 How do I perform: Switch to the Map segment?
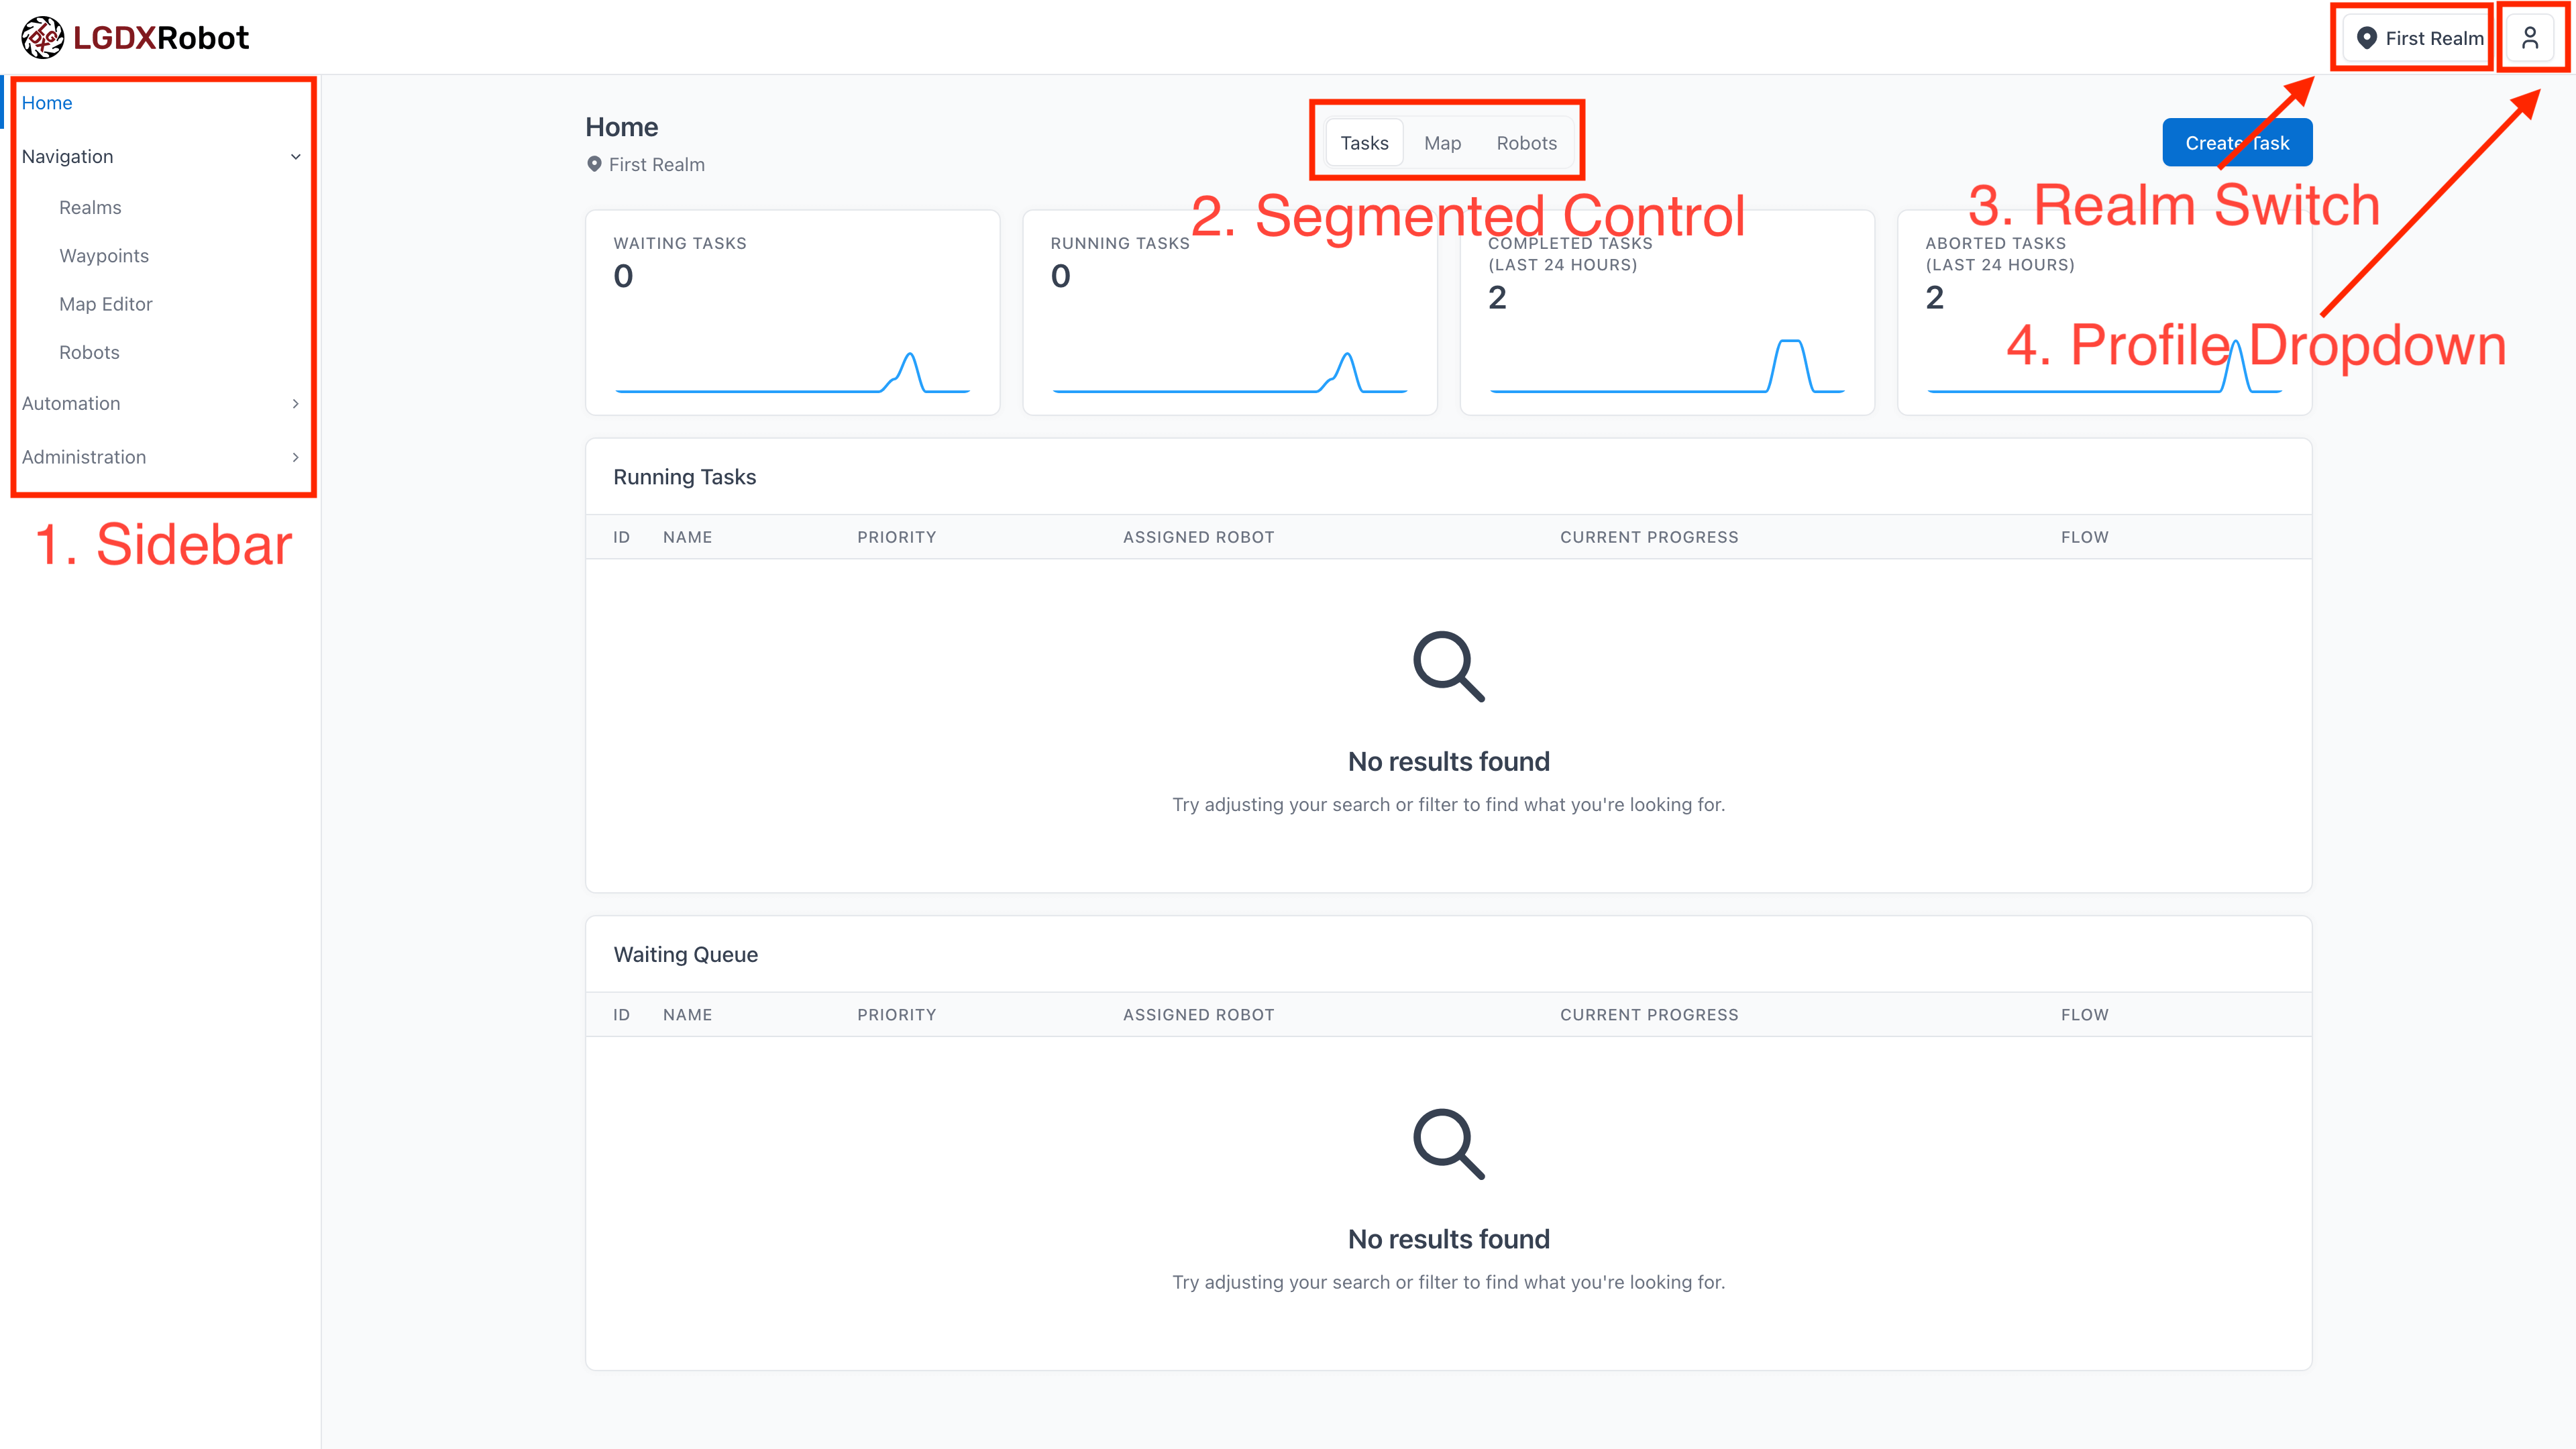(1442, 143)
